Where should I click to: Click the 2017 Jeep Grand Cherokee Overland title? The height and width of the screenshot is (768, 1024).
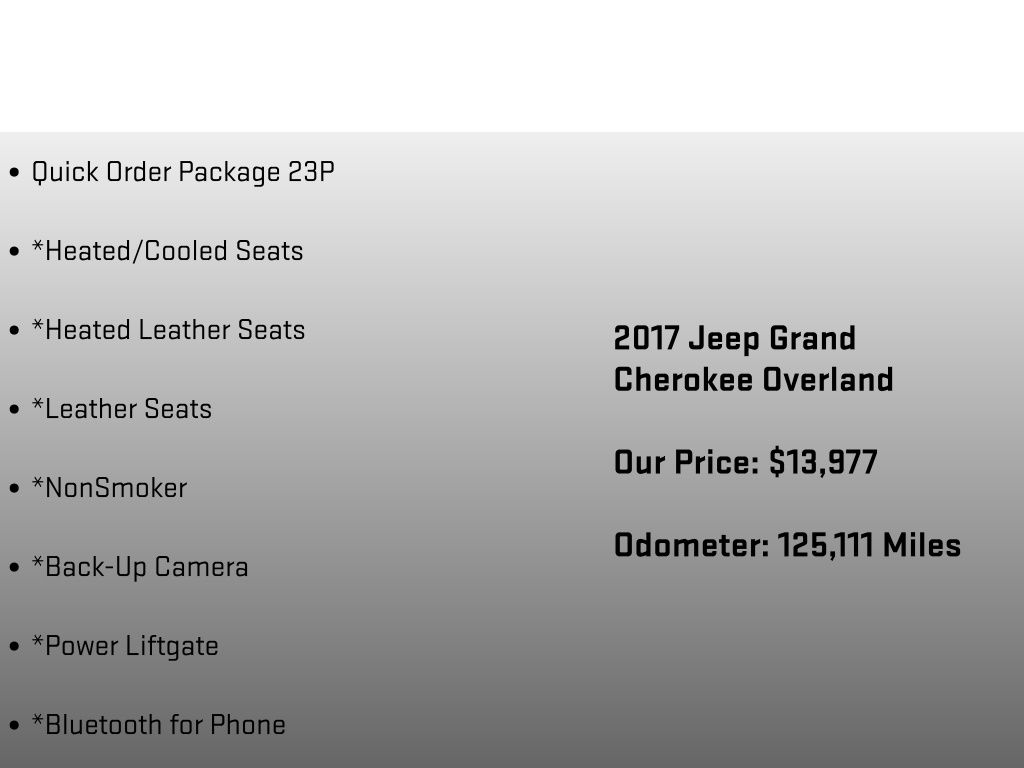click(753, 359)
